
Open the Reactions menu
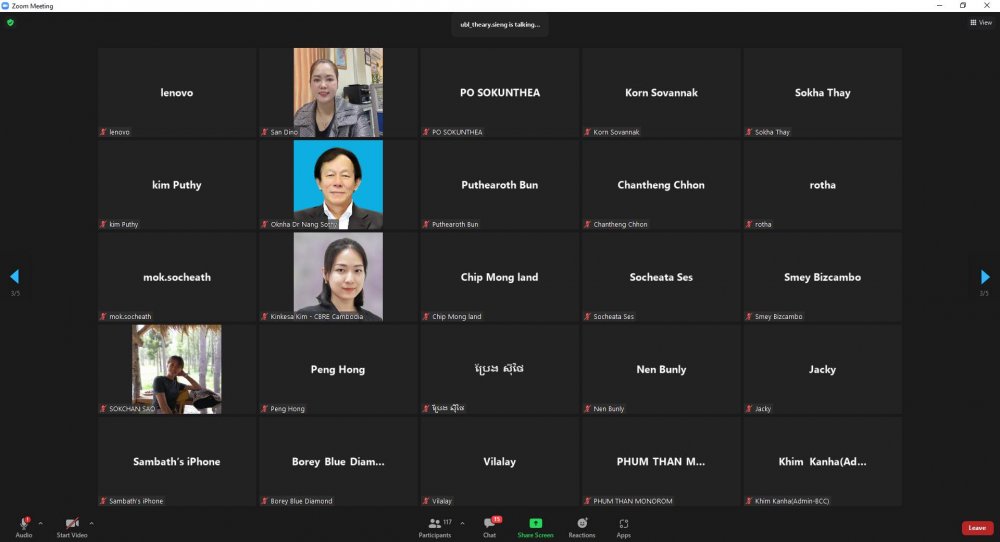pos(582,524)
